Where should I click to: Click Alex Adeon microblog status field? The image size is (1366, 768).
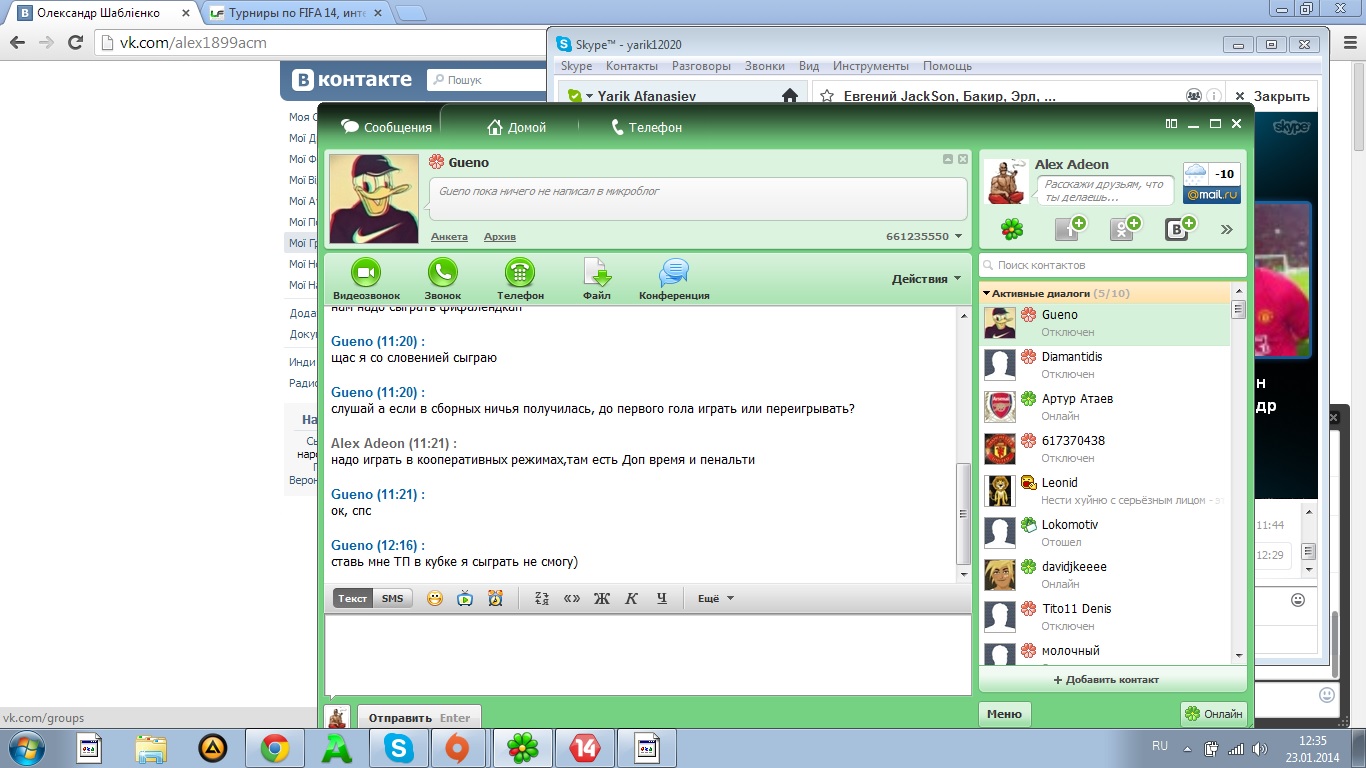(x=1105, y=190)
